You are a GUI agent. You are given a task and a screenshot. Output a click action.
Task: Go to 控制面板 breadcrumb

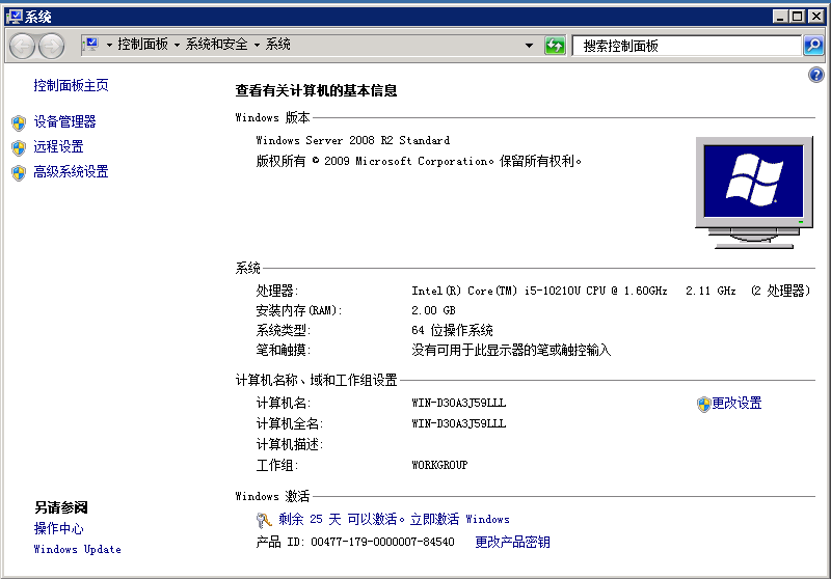click(x=143, y=44)
